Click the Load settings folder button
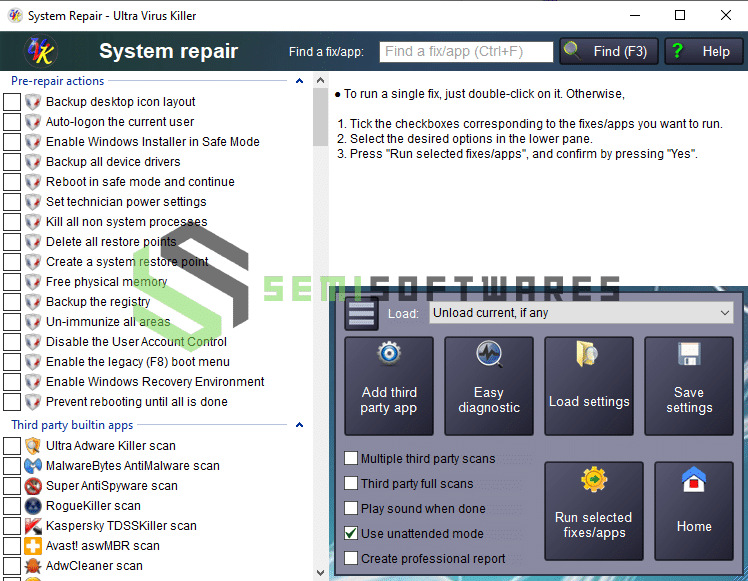The width and height of the screenshot is (748, 581). 589,386
